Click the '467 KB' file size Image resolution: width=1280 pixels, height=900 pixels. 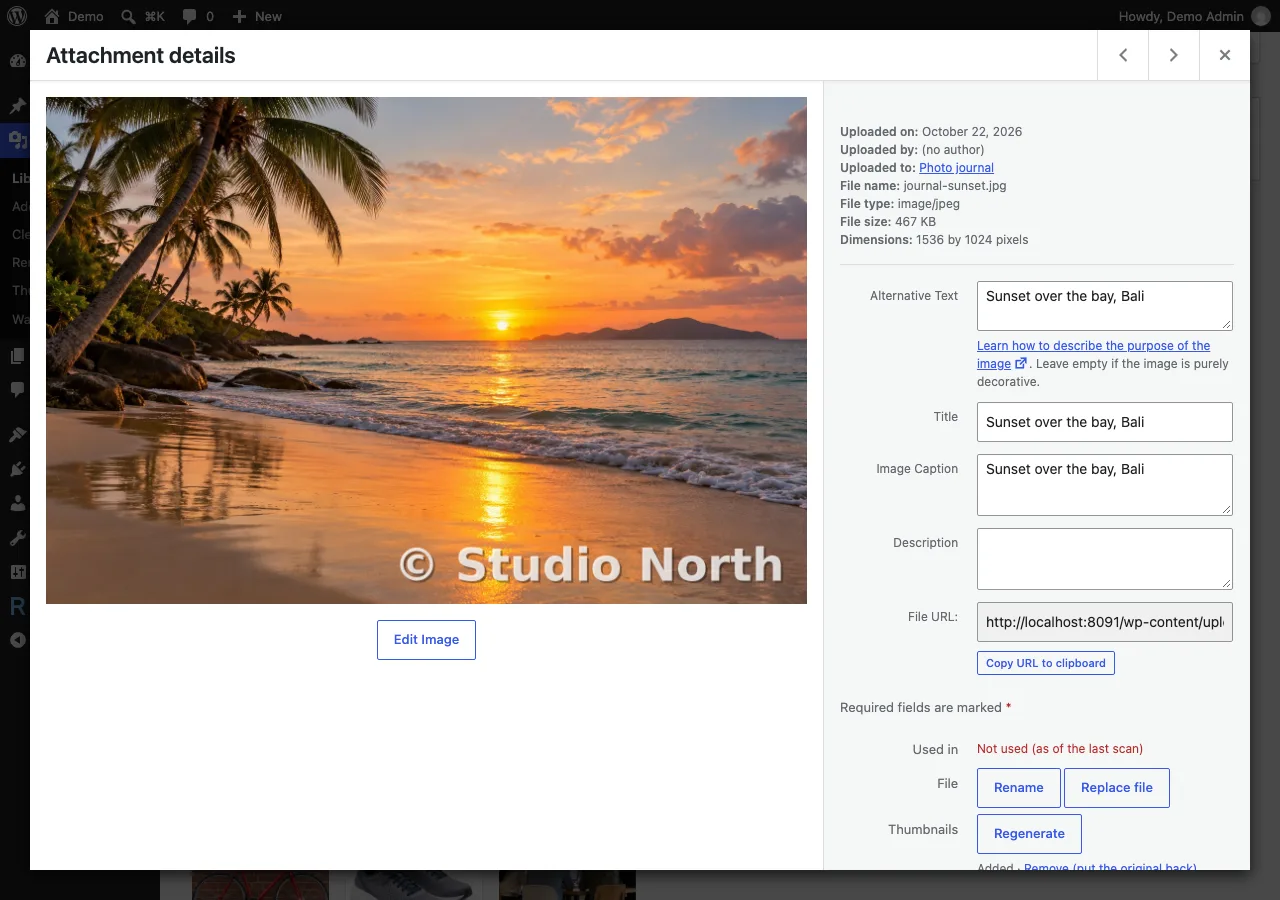pyautogui.click(x=915, y=222)
